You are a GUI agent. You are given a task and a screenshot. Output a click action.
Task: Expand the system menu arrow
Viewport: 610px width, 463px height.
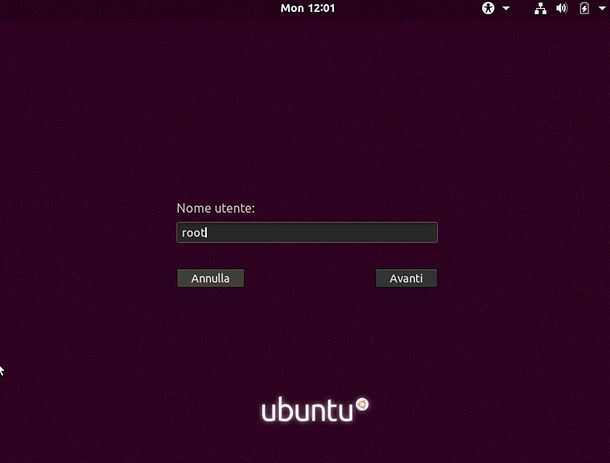[602, 8]
